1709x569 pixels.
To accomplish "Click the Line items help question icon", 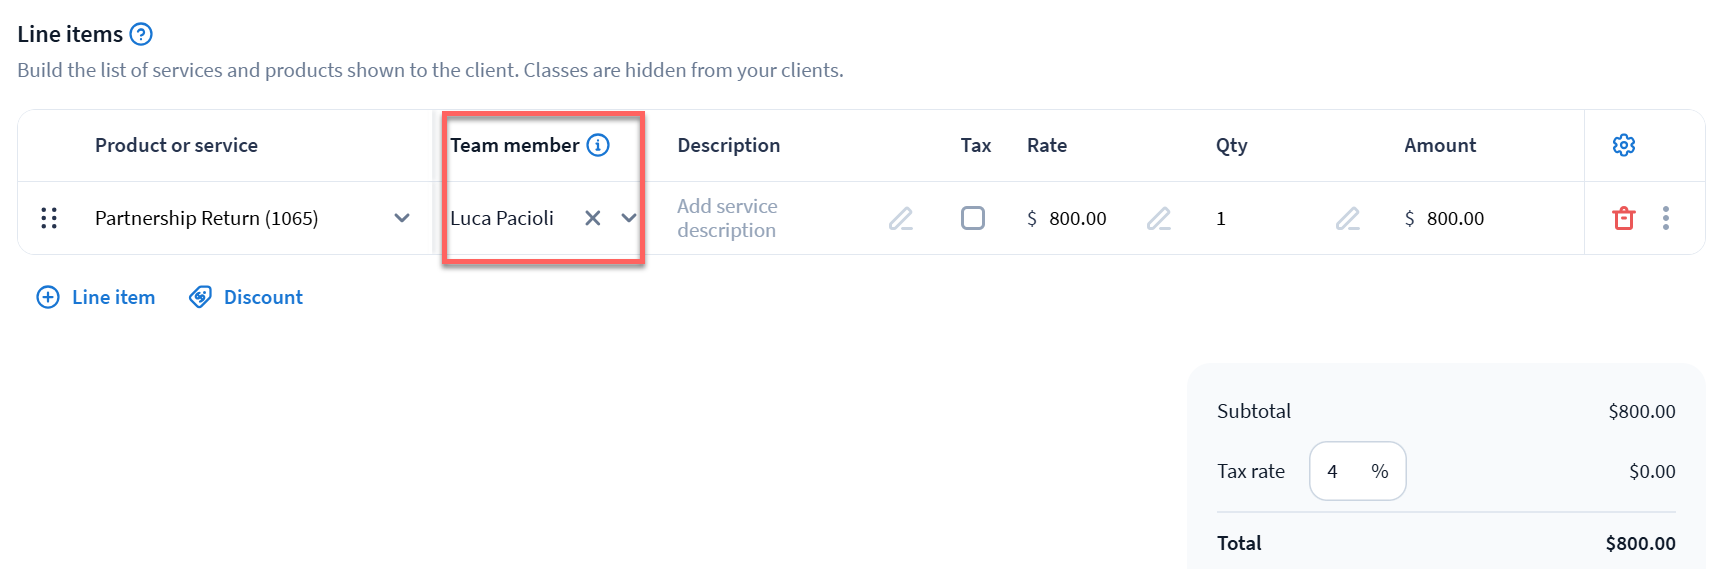I will pyautogui.click(x=142, y=34).
